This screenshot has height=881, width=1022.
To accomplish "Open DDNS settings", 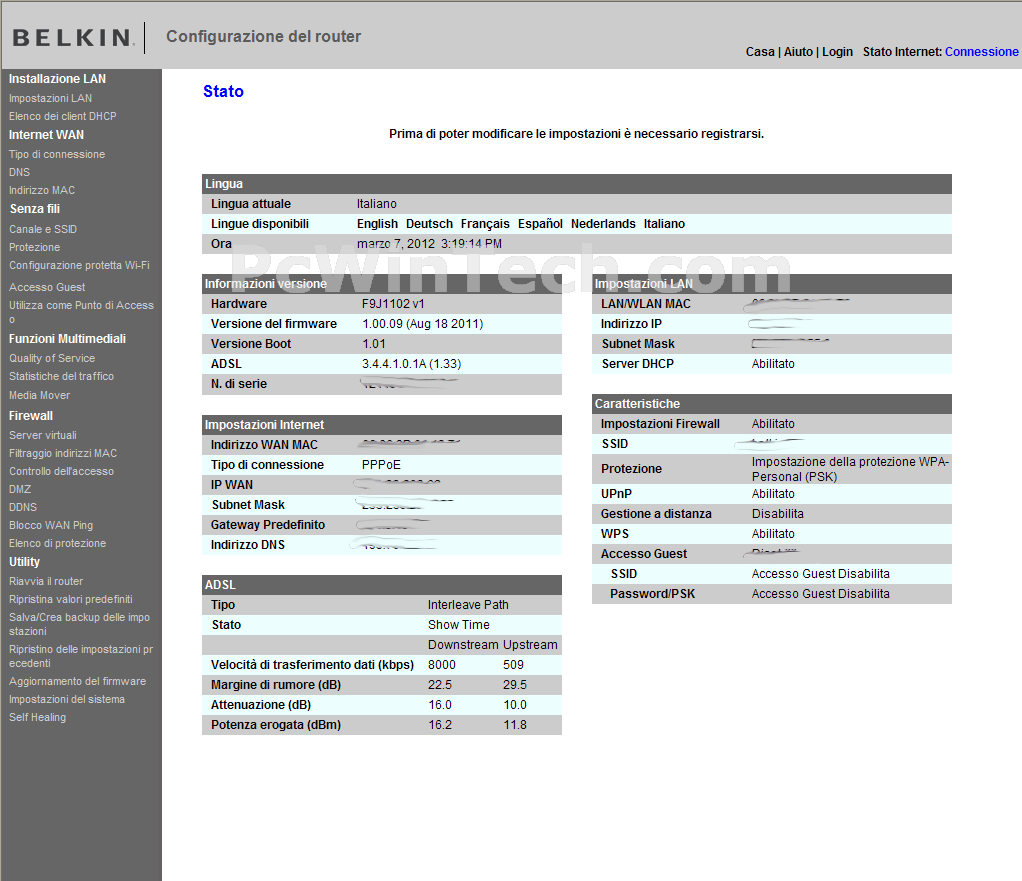I will [x=23, y=507].
